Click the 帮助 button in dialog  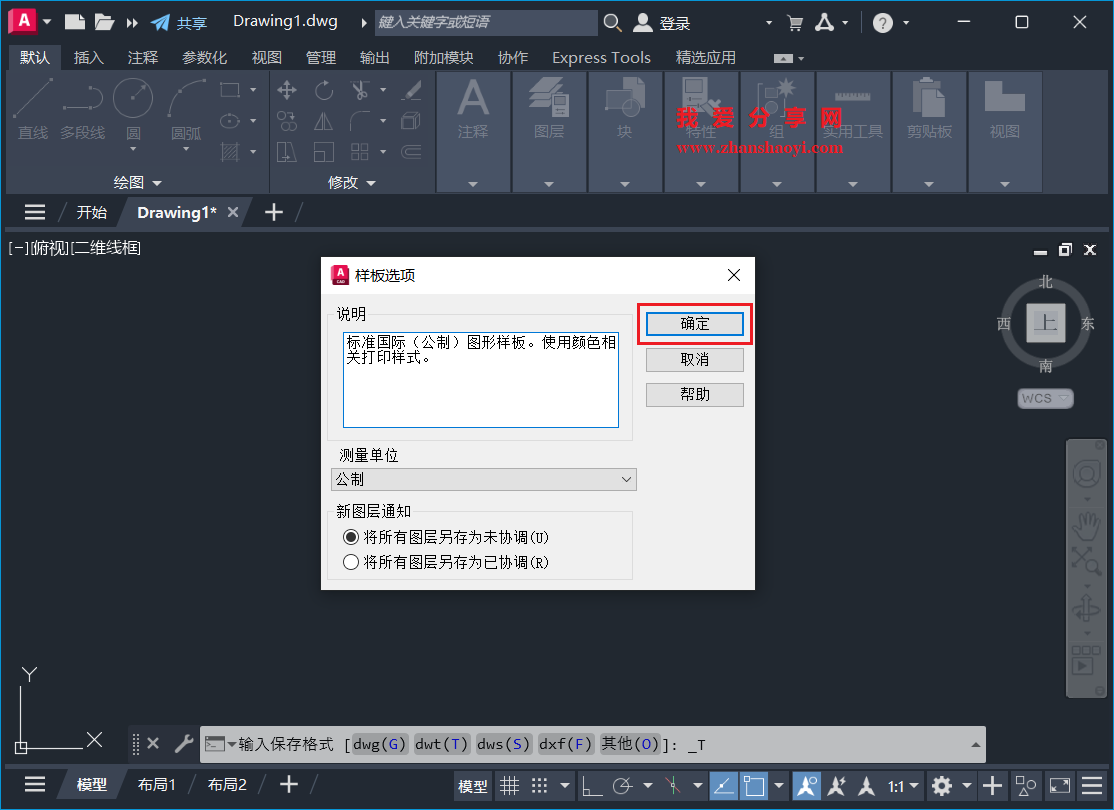click(695, 394)
